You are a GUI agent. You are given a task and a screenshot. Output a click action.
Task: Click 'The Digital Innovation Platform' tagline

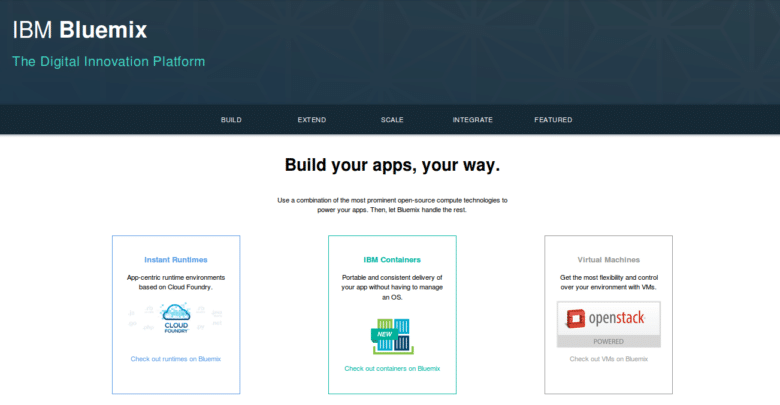pos(108,62)
